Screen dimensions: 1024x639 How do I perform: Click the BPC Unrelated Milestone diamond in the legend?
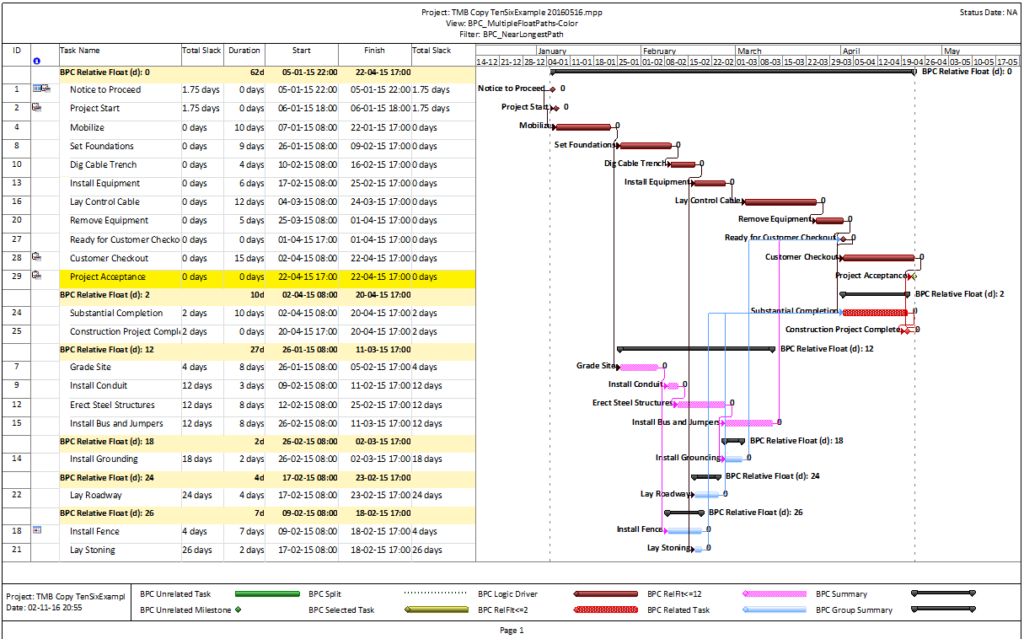pyautogui.click(x=237, y=609)
